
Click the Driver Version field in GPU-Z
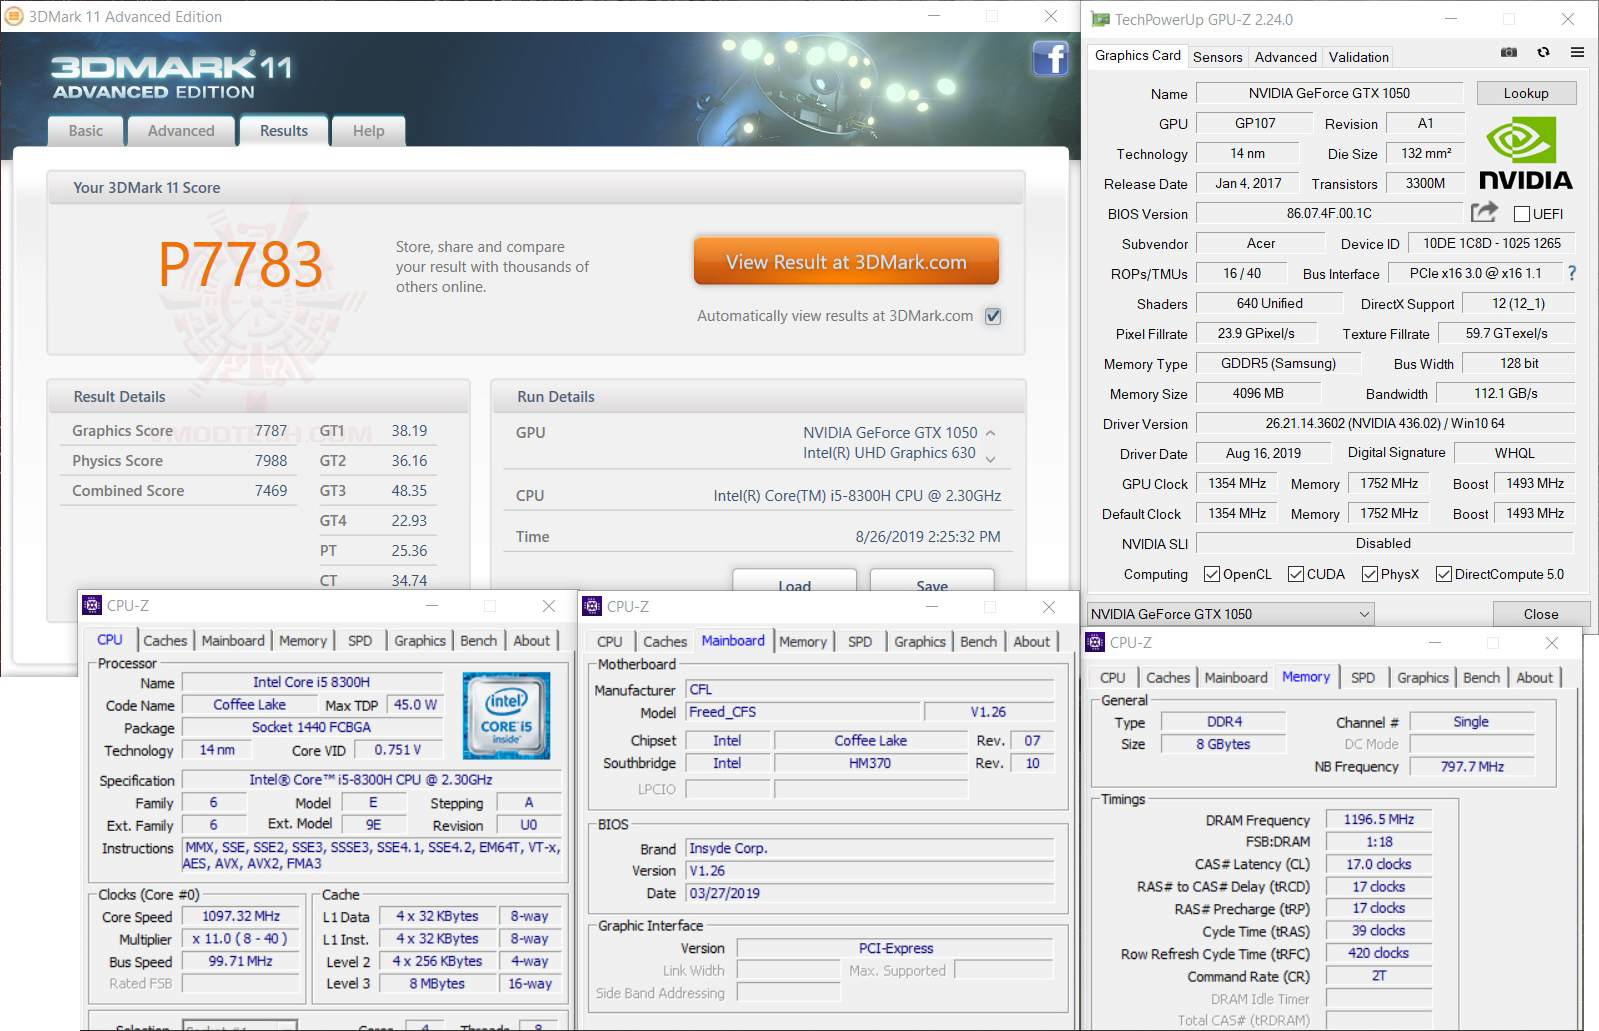point(1385,423)
